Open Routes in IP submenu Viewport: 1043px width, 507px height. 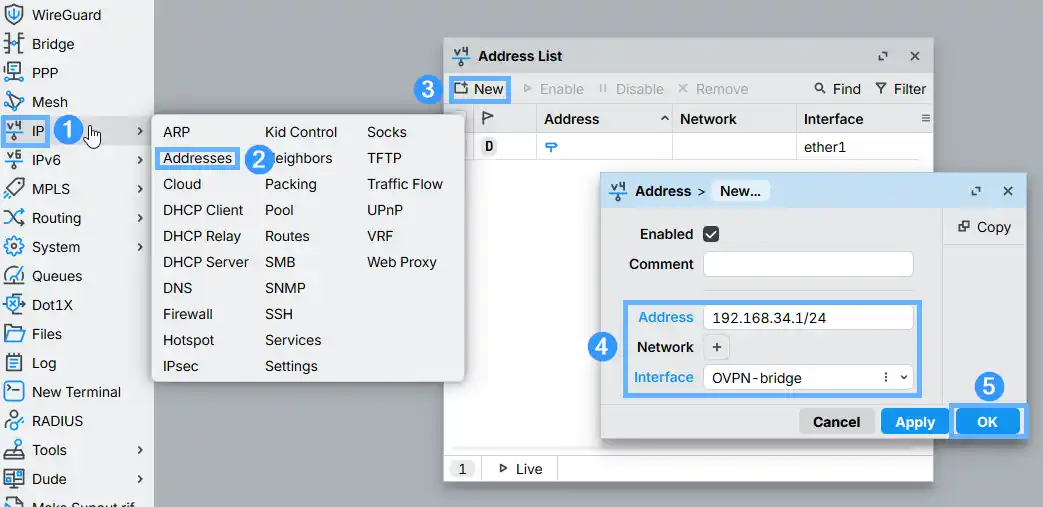pos(287,236)
